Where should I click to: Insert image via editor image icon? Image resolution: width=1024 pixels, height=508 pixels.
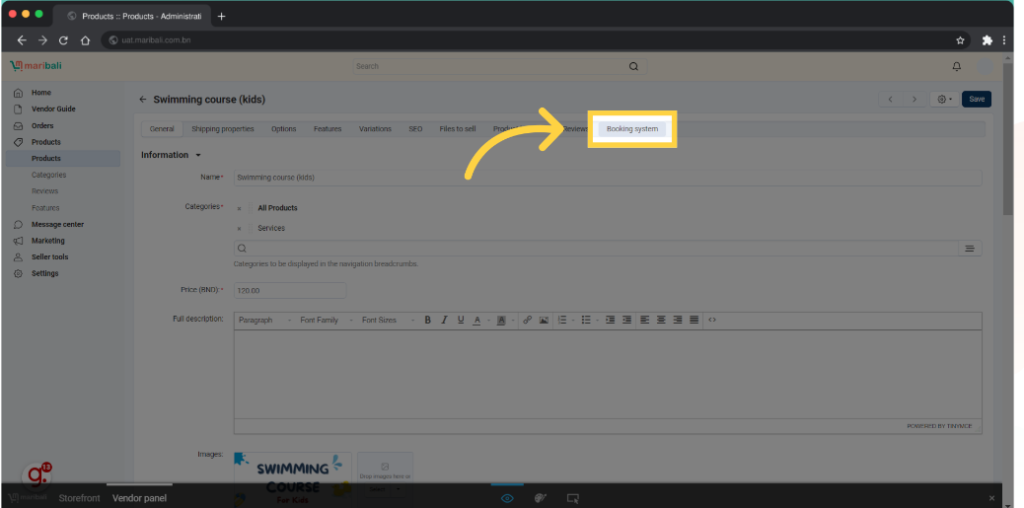click(x=543, y=320)
